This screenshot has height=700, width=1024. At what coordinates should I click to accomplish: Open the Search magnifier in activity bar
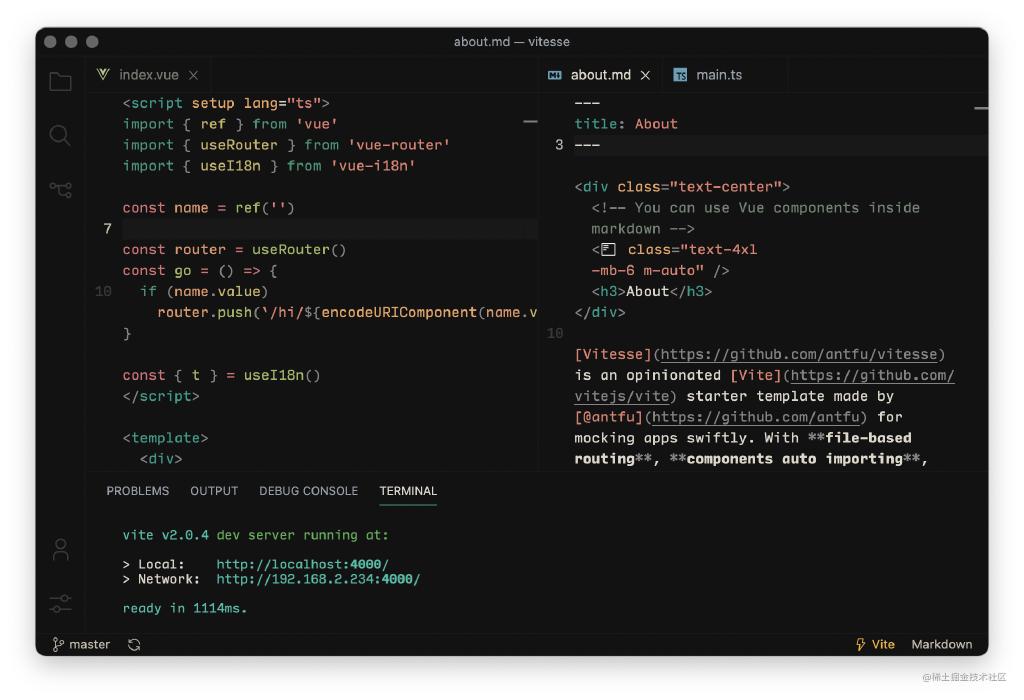(x=60, y=135)
